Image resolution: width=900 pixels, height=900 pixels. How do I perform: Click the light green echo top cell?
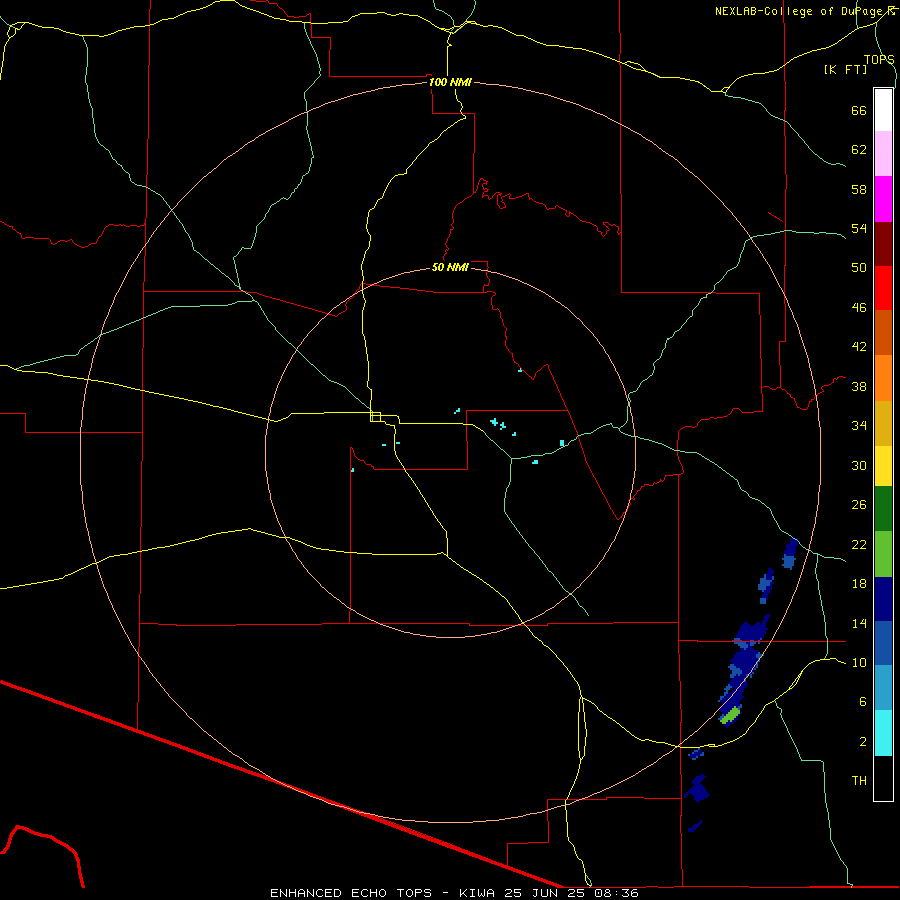point(730,715)
